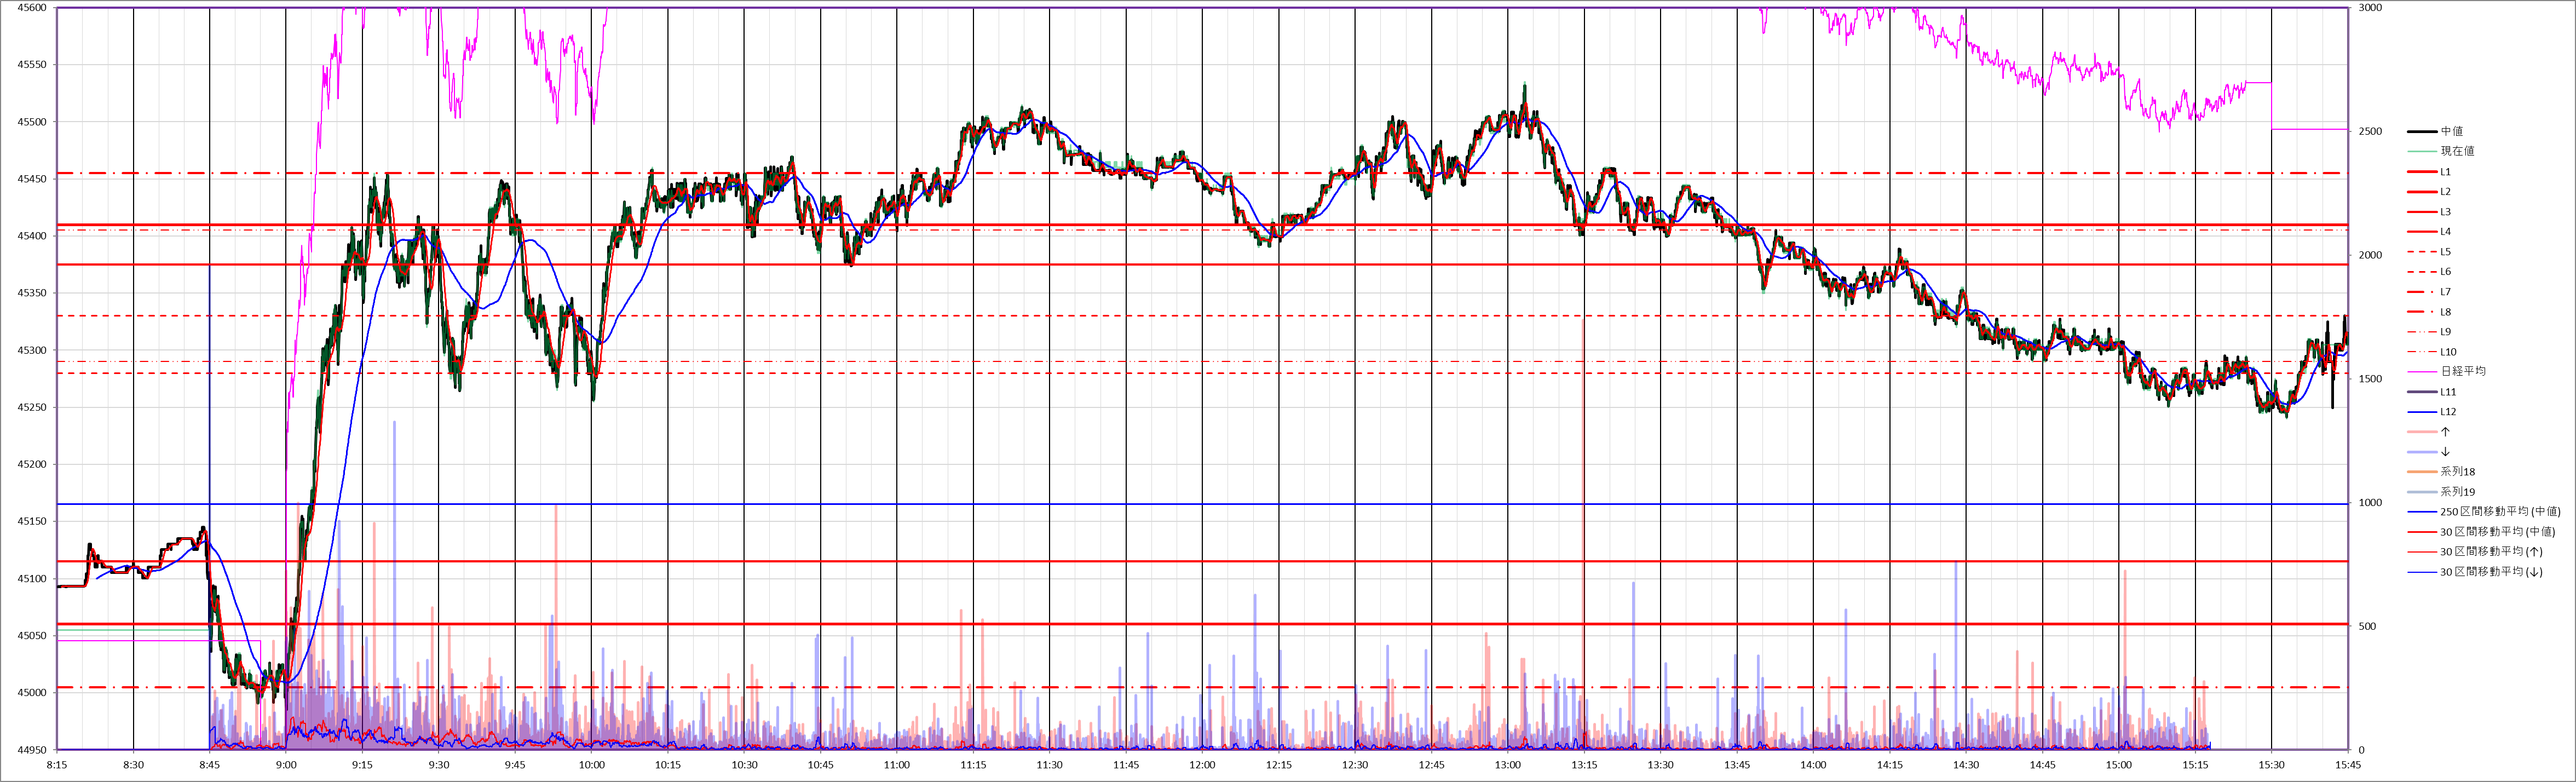Screen dimensions: 2576x782
Task: Click the L7 dash-dot legend entry
Action: click(2445, 292)
